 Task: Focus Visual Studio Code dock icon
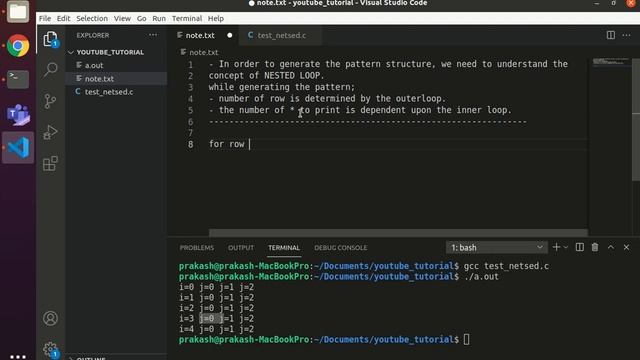pyautogui.click(x=18, y=147)
